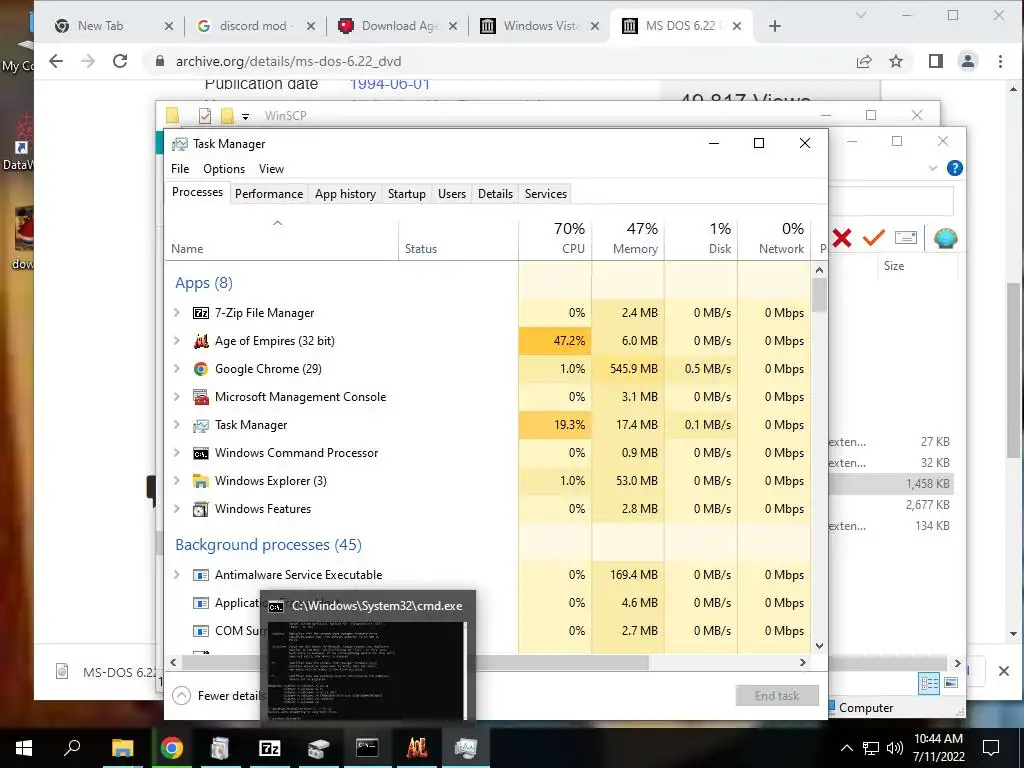Click Task Manager vertical scrollbar thumb
The height and width of the screenshot is (768, 1024).
pos(819,296)
